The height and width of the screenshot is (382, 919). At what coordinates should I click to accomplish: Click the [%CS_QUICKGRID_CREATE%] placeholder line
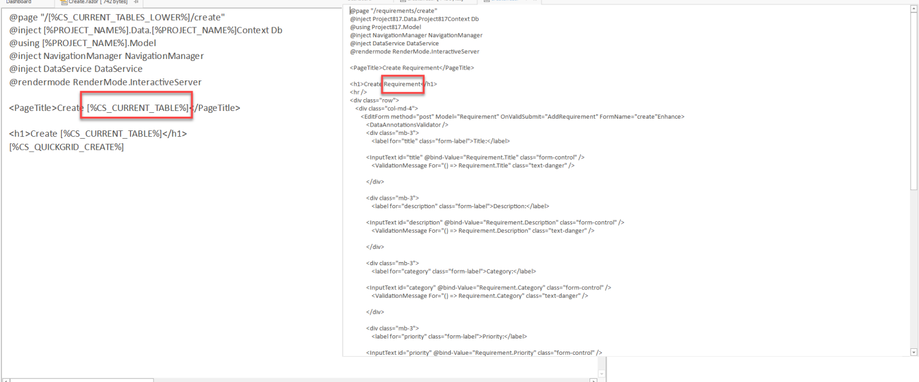click(66, 146)
